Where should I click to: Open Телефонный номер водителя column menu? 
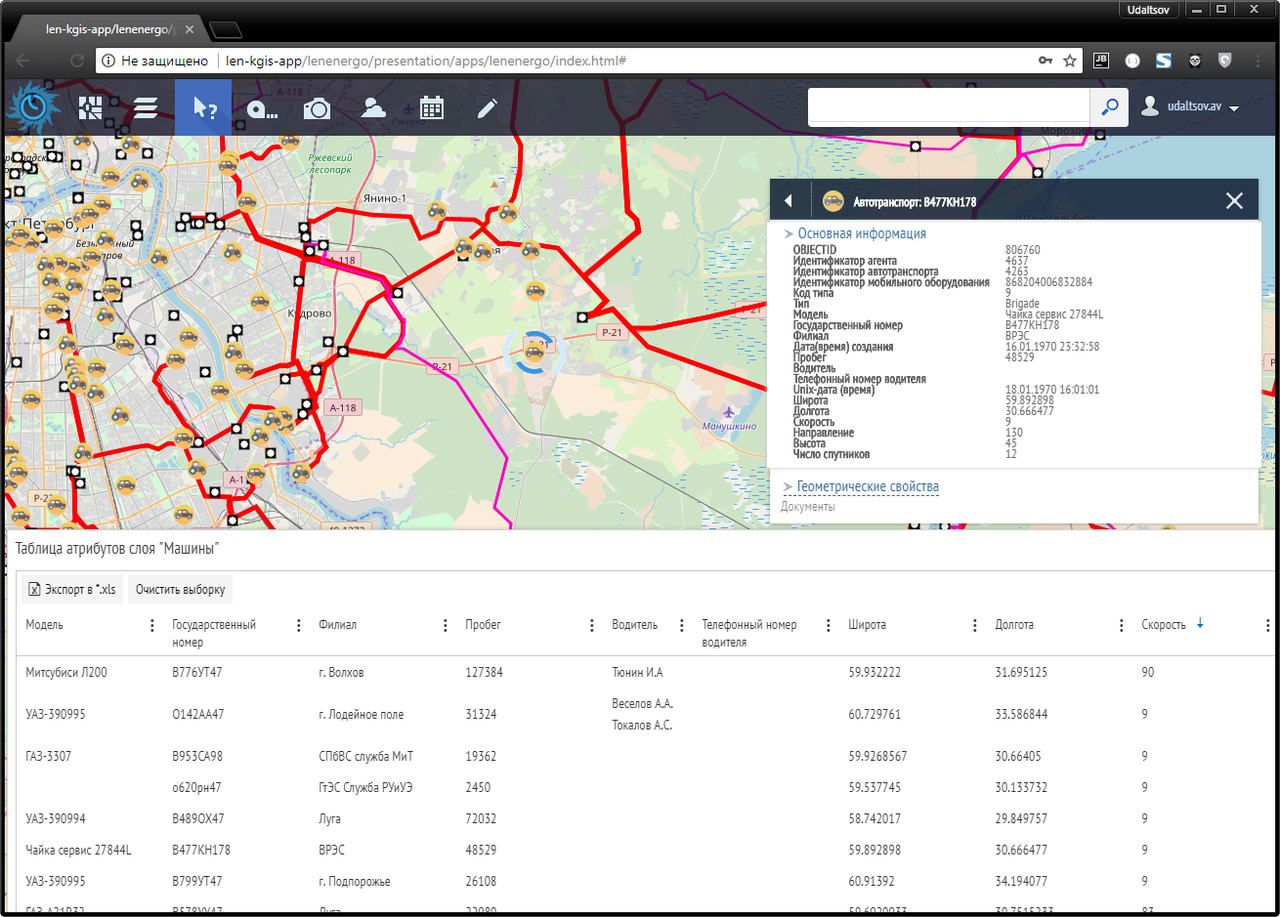click(829, 625)
